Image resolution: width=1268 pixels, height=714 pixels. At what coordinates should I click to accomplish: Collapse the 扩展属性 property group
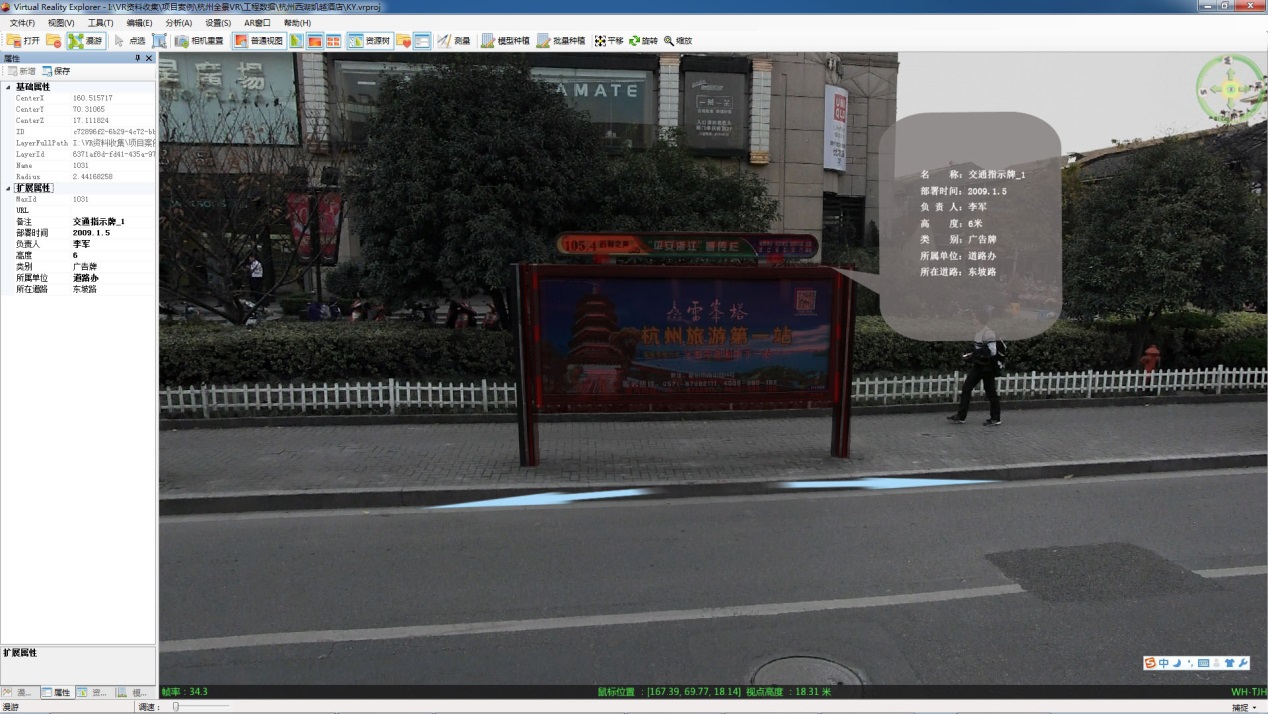click(x=8, y=188)
